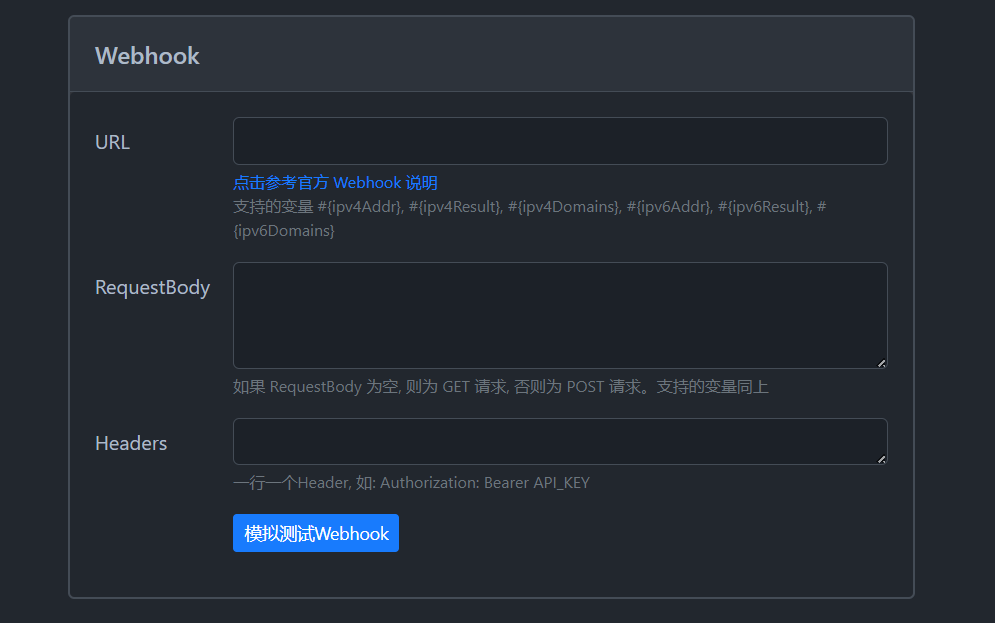Click the Webhook panel heading
The image size is (995, 623).
coord(147,56)
